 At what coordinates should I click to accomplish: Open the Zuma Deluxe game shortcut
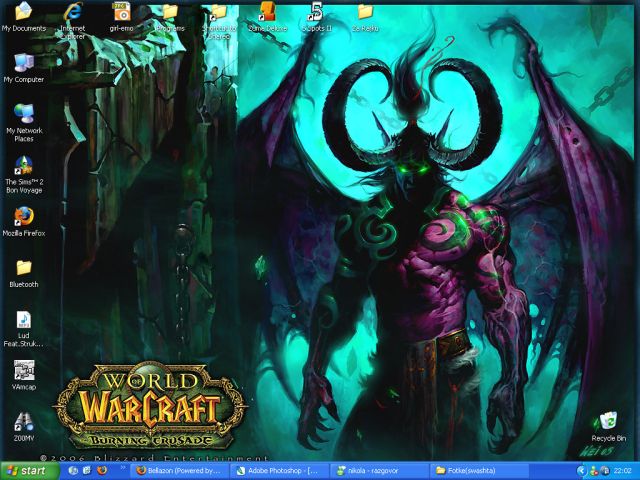[267, 13]
